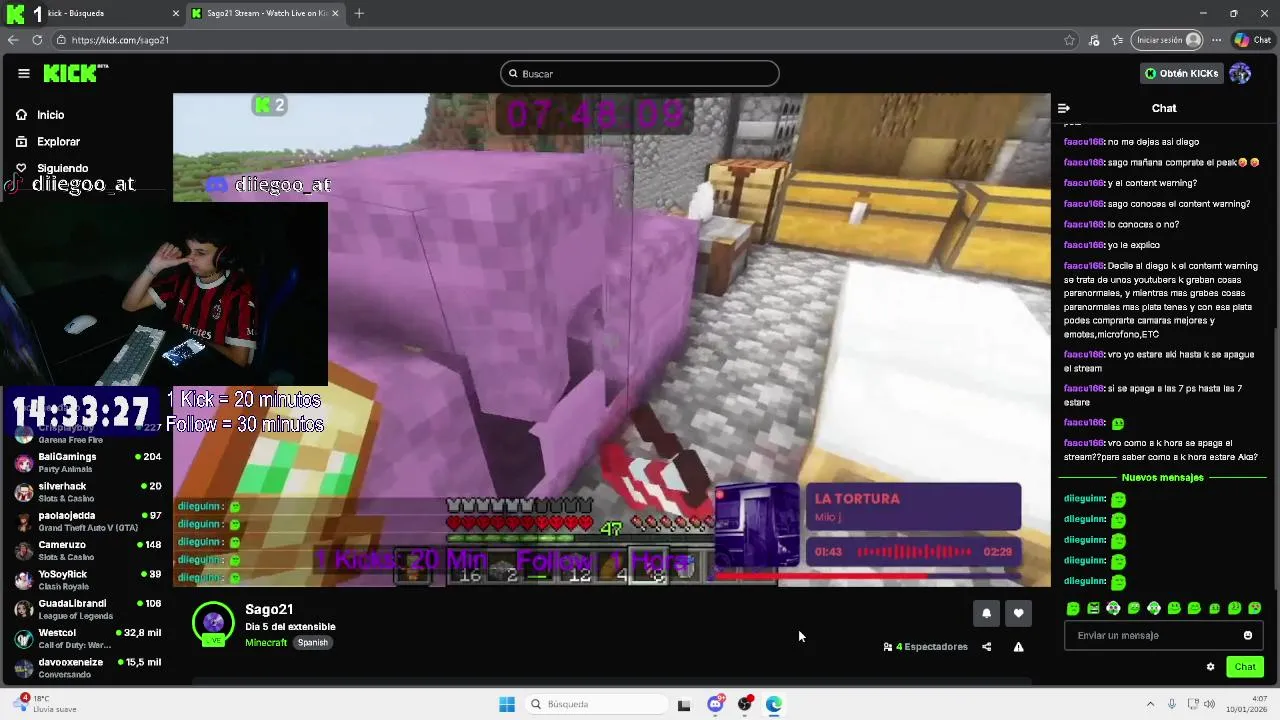
Task: Open the Sago21 channel name
Action: click(x=269, y=609)
